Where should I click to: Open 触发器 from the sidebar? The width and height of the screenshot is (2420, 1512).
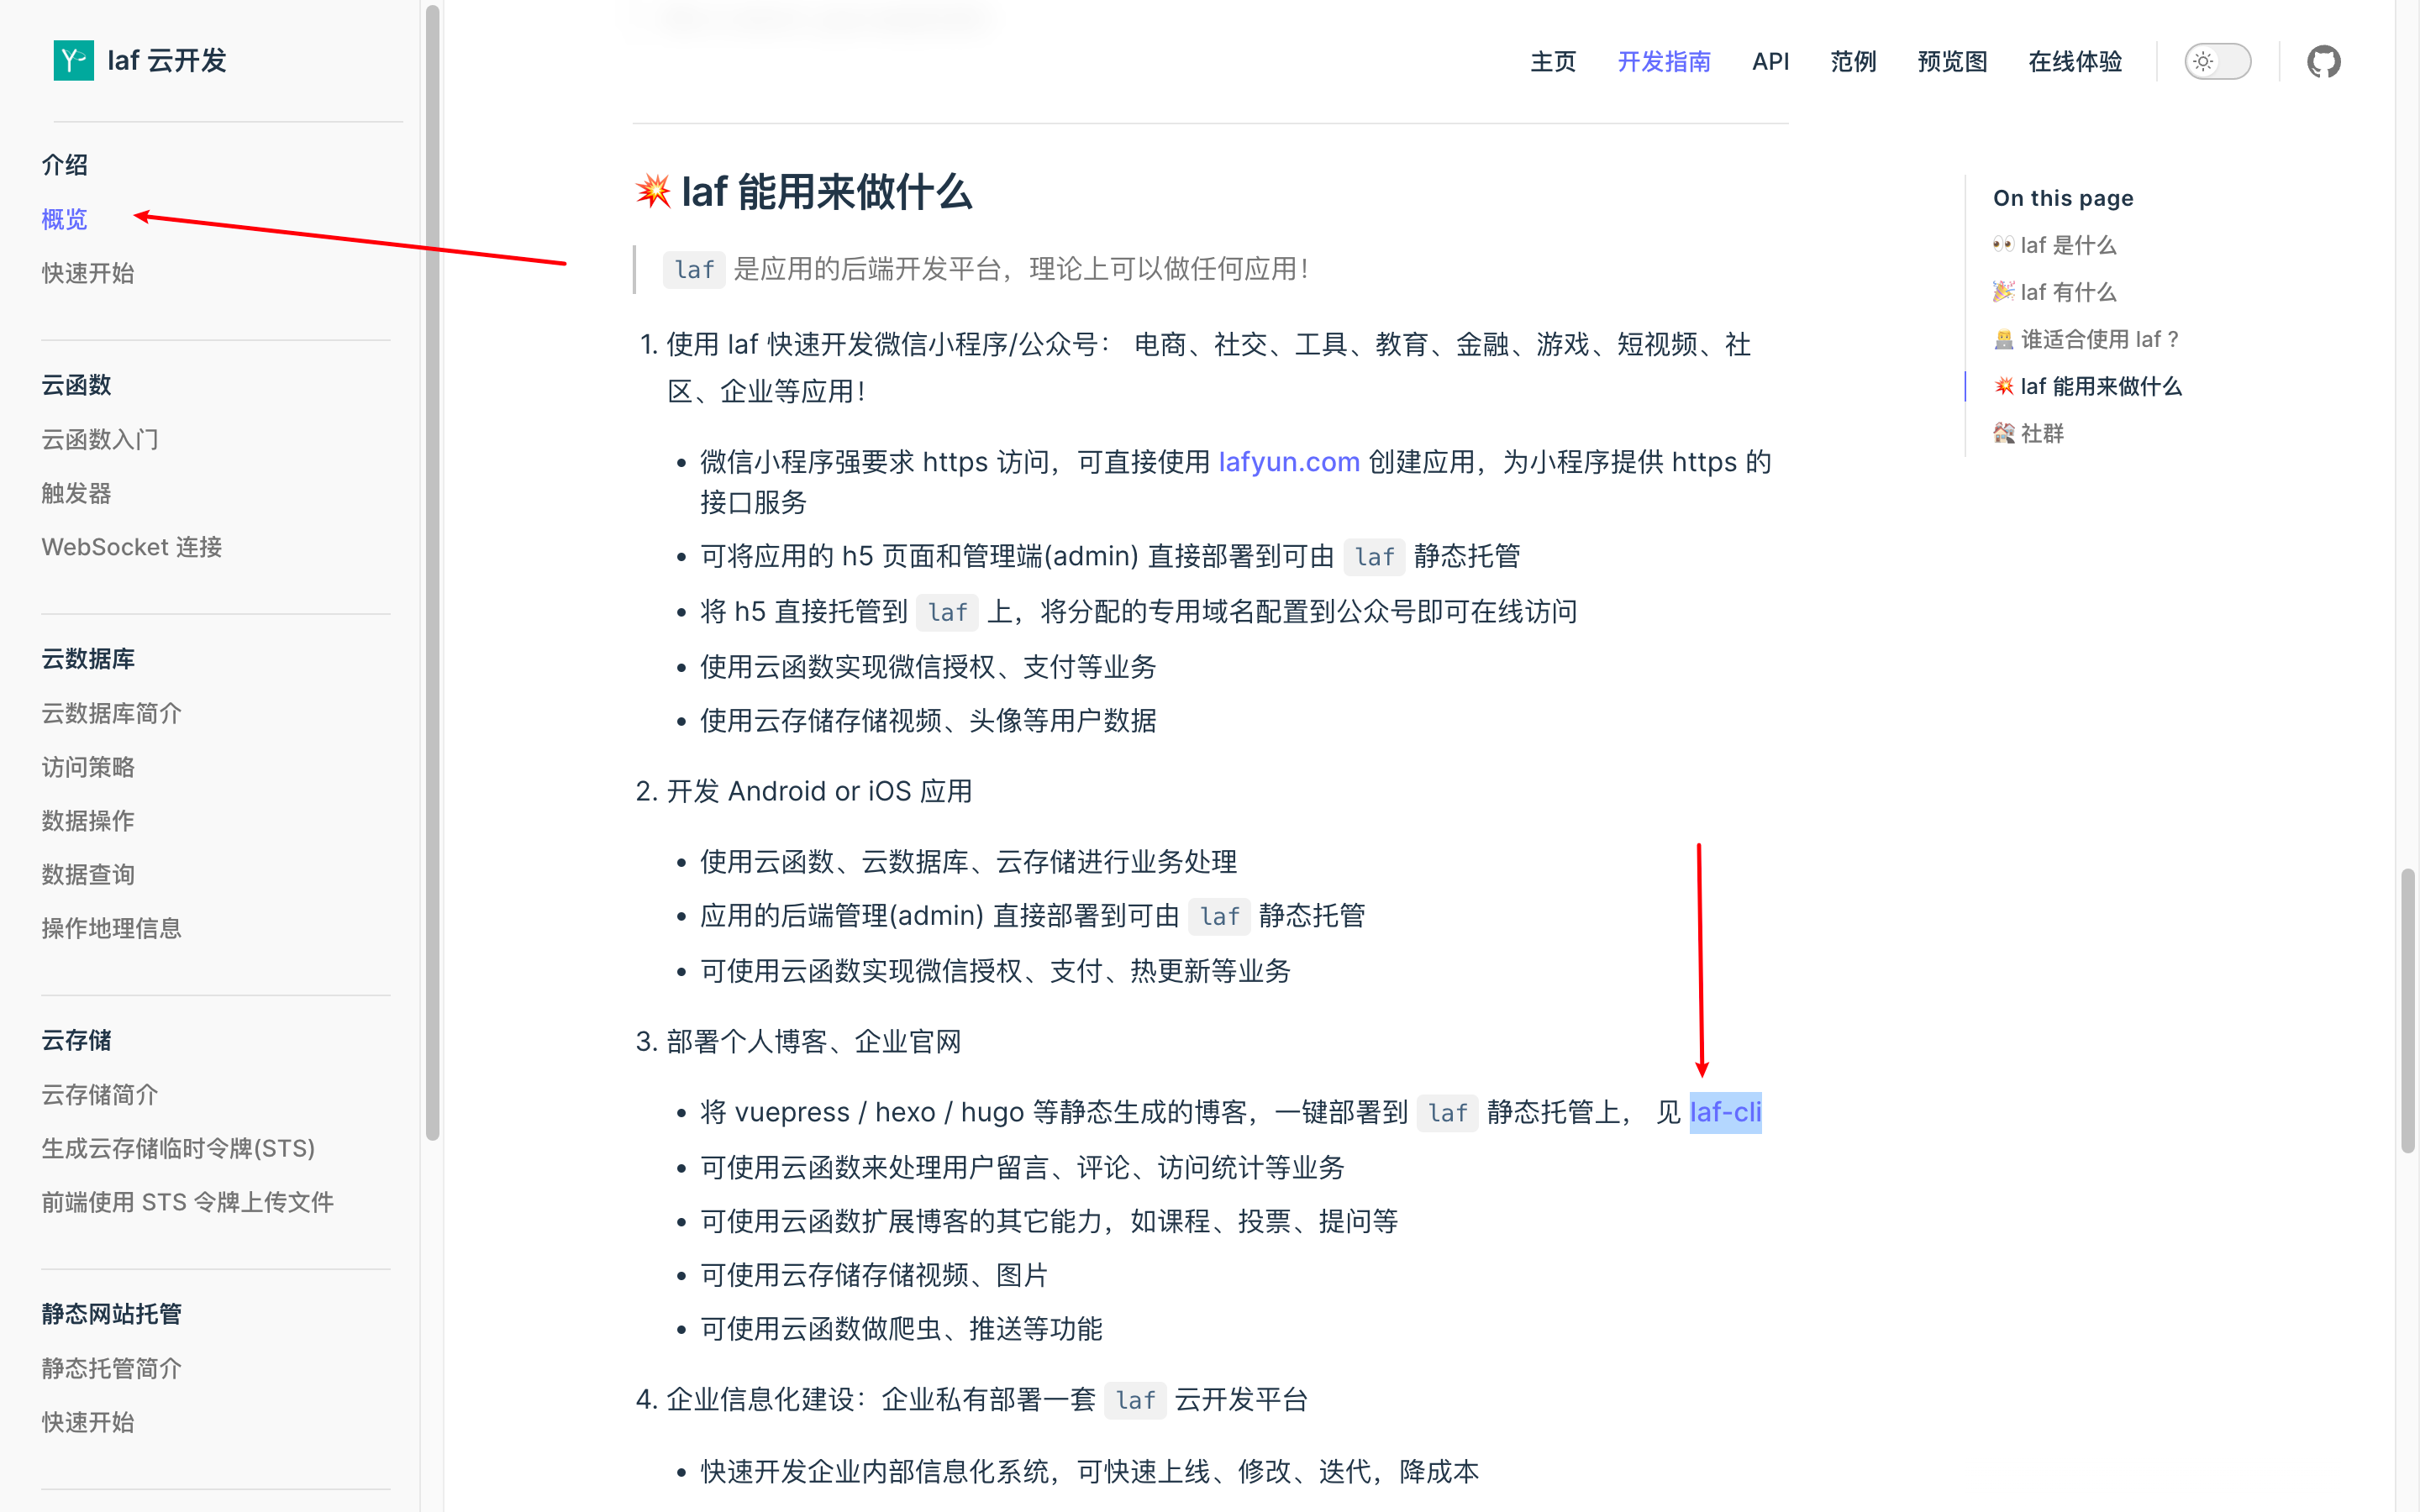pyautogui.click(x=75, y=493)
